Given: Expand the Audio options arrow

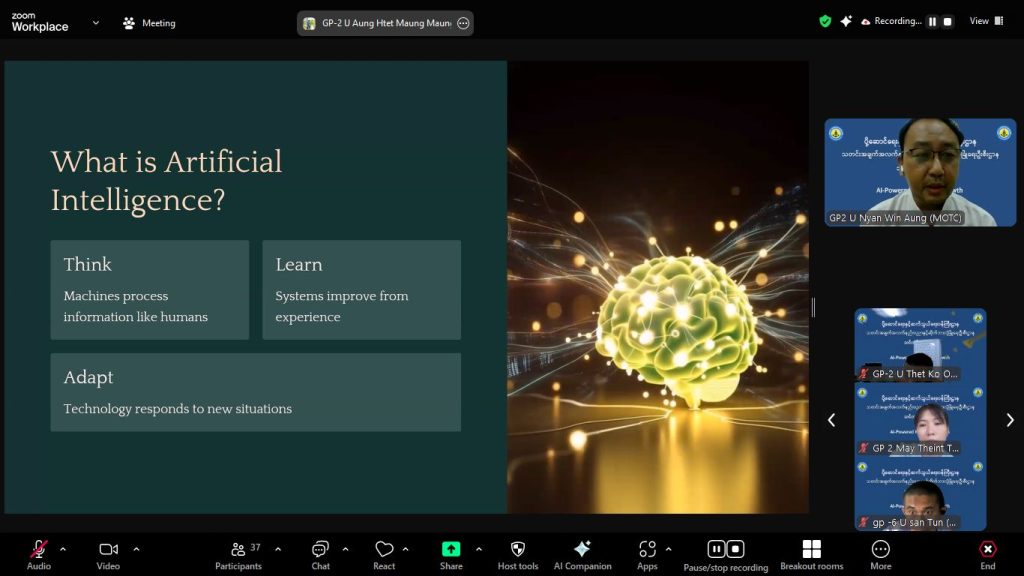Looking at the screenshot, I should (x=63, y=548).
